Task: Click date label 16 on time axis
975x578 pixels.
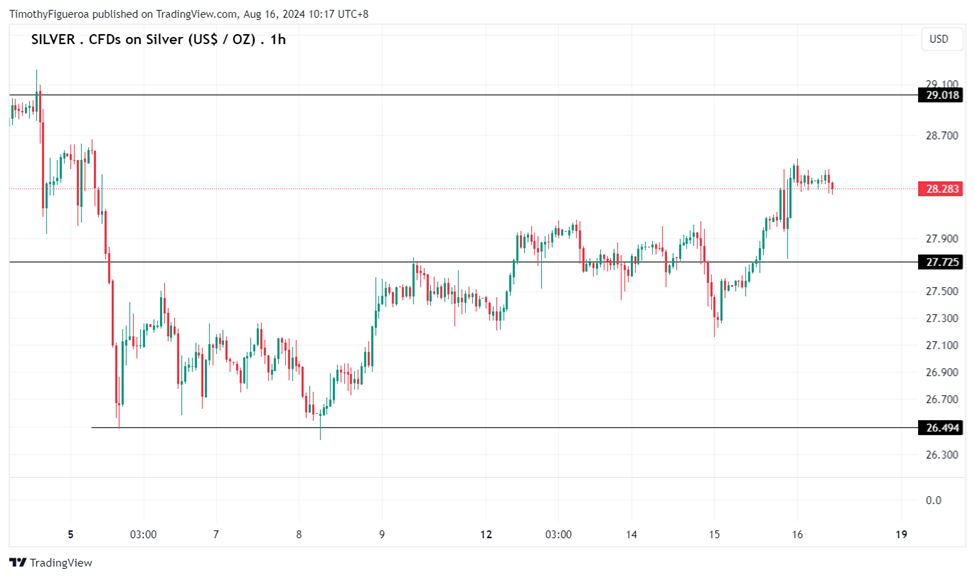Action: (797, 535)
